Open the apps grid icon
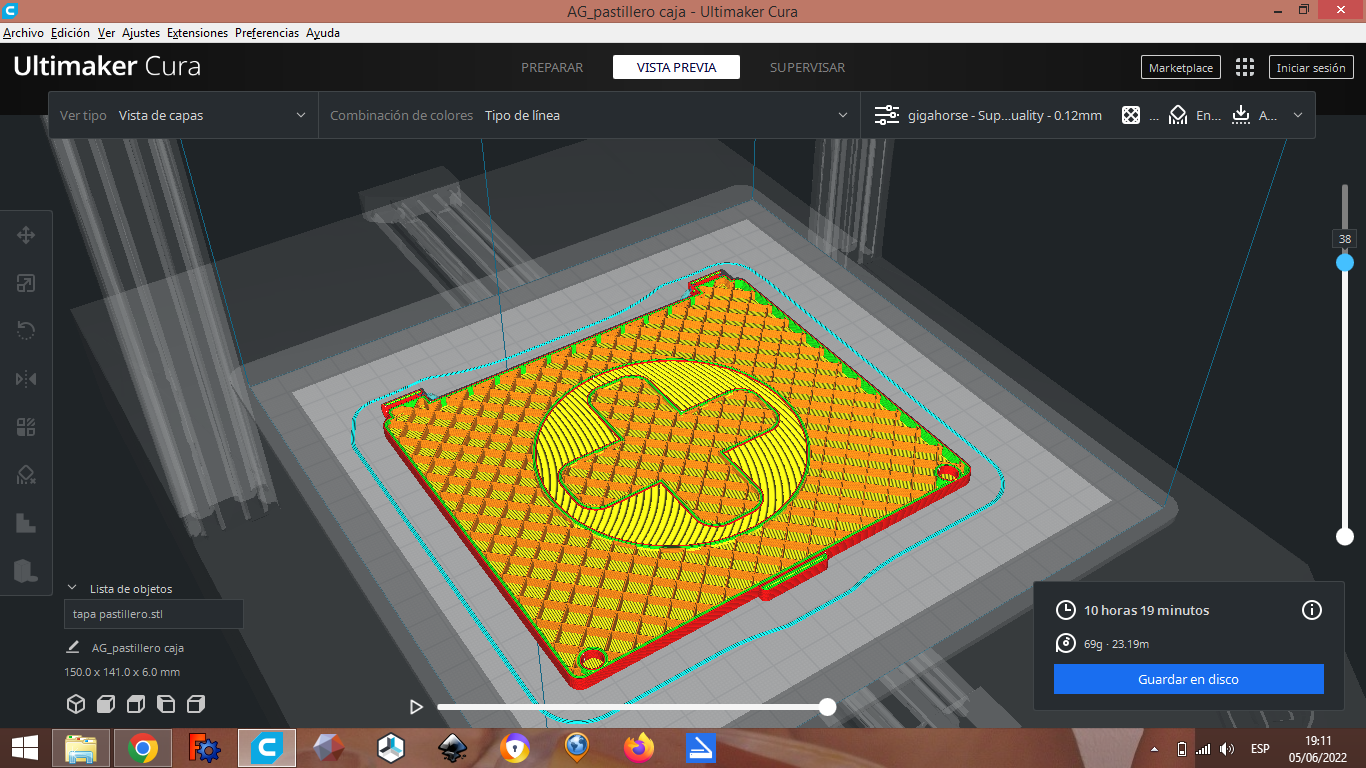The width and height of the screenshot is (1366, 768). 1245,67
